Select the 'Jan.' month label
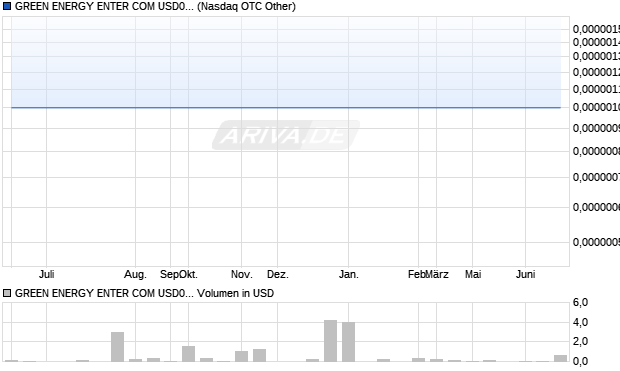This screenshot has width=620, height=371. (349, 274)
